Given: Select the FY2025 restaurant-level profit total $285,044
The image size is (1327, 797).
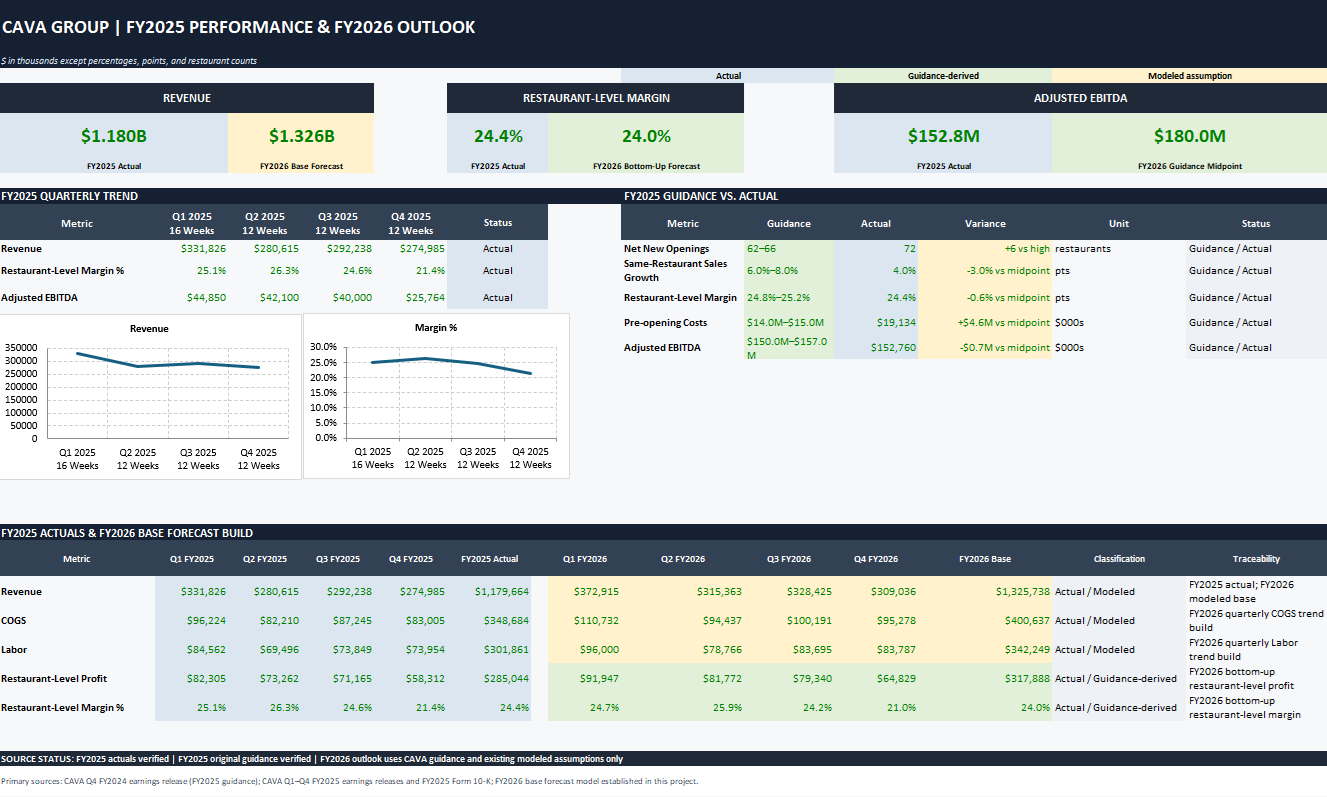Looking at the screenshot, I should [489, 678].
